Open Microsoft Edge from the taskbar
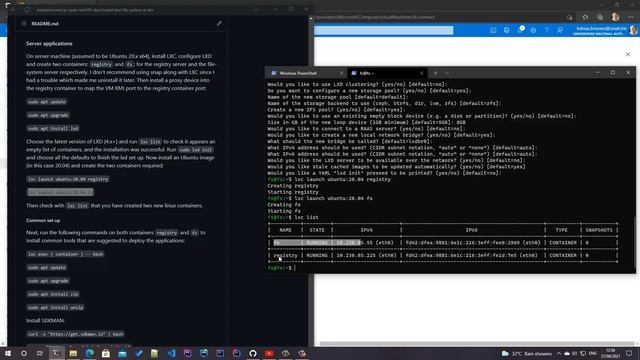 pyautogui.click(x=89, y=353)
